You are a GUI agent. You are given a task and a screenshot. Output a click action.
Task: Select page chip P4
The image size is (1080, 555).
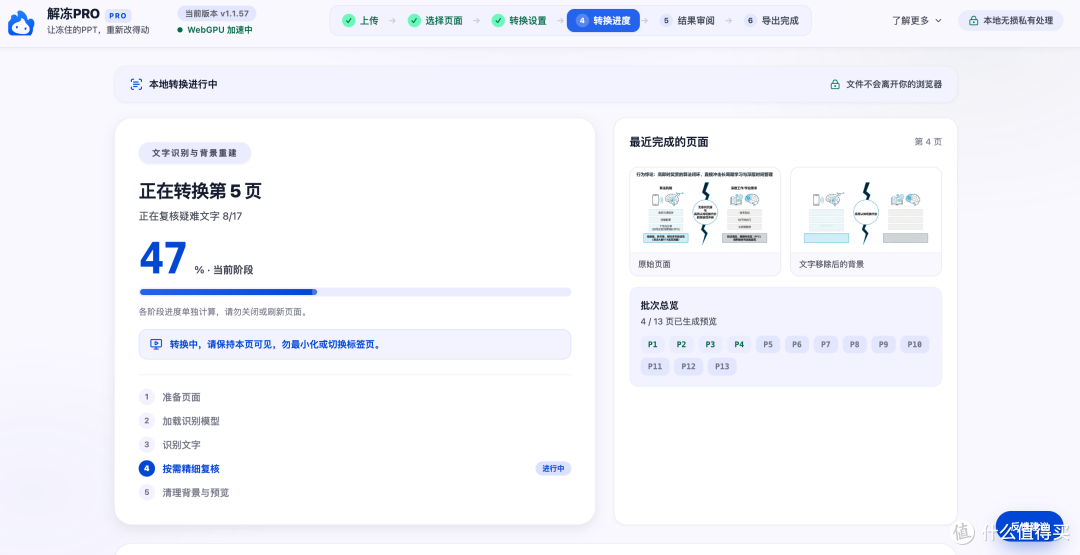739,344
